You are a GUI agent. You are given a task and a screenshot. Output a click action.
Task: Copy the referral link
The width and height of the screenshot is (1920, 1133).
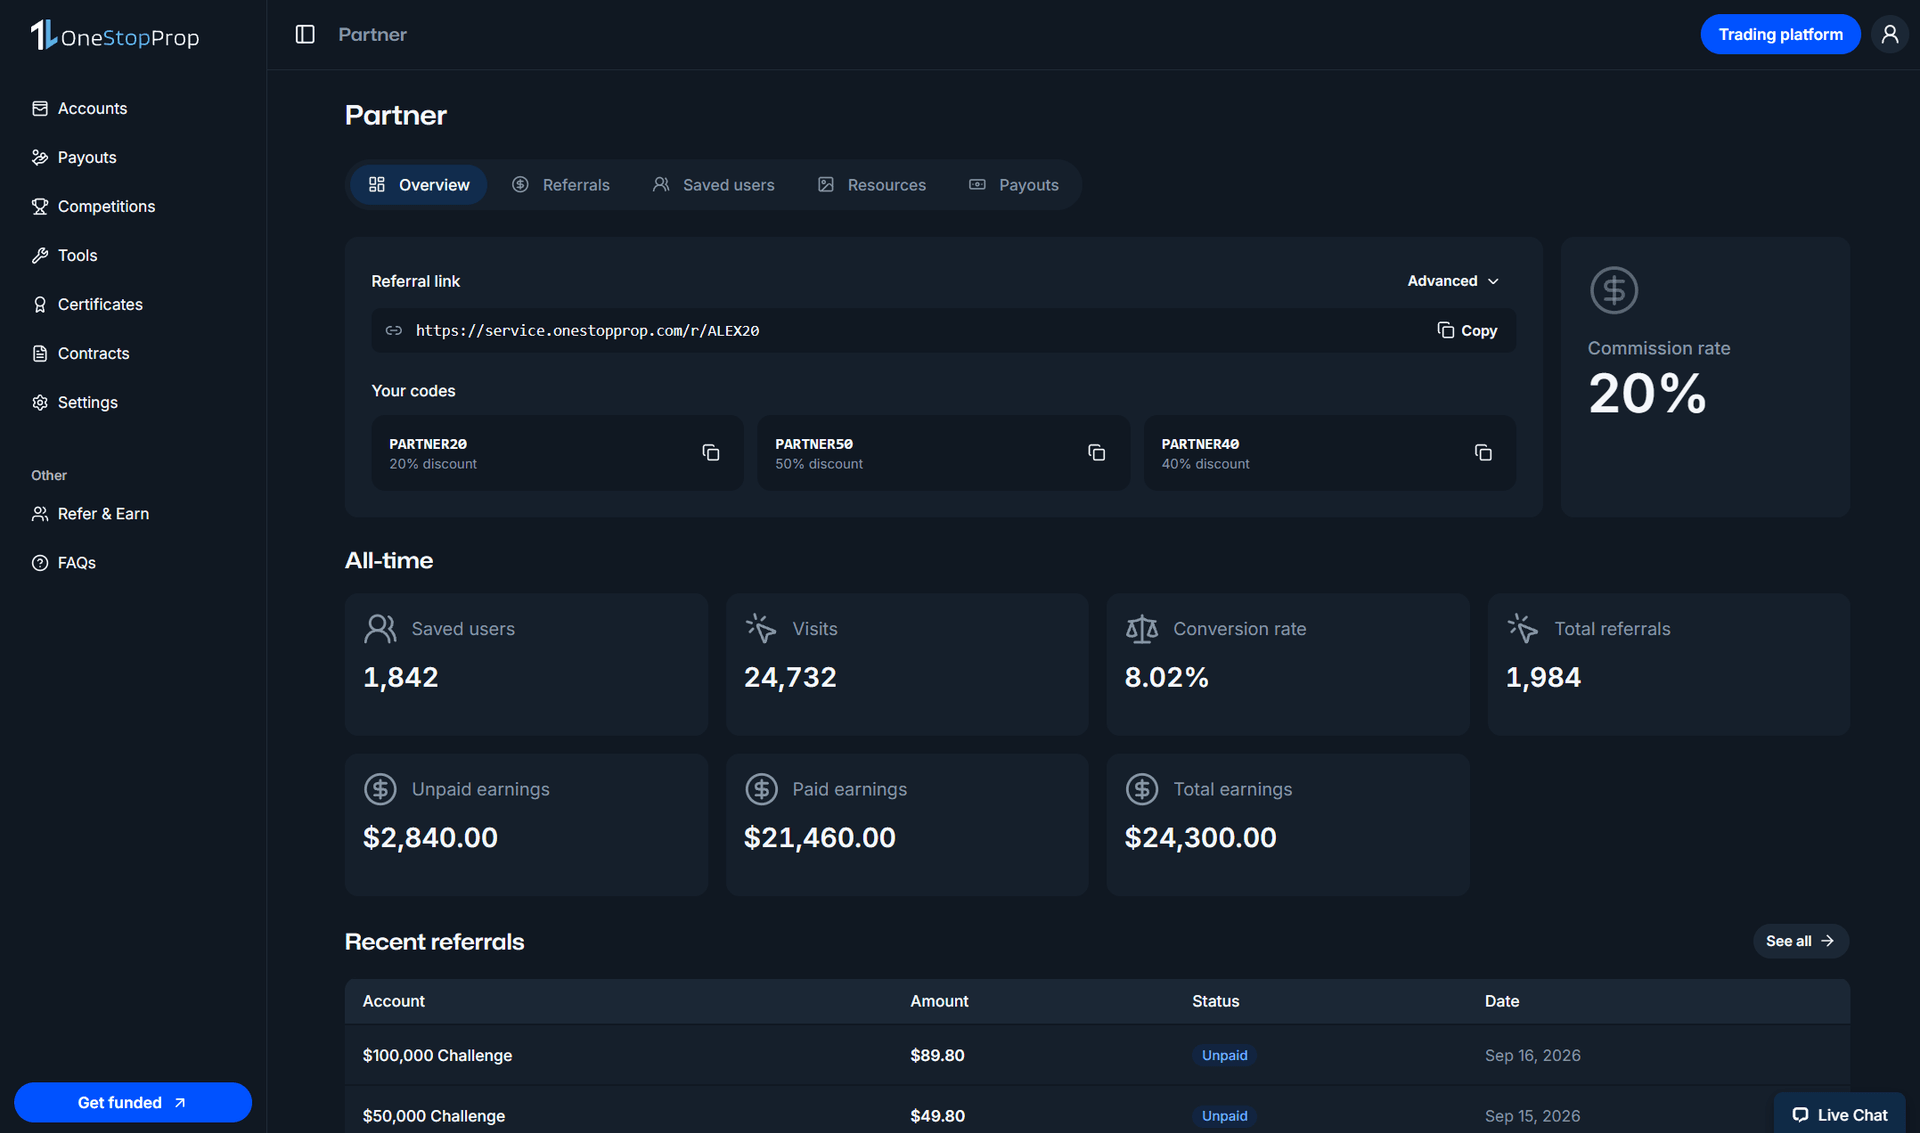[1467, 330]
